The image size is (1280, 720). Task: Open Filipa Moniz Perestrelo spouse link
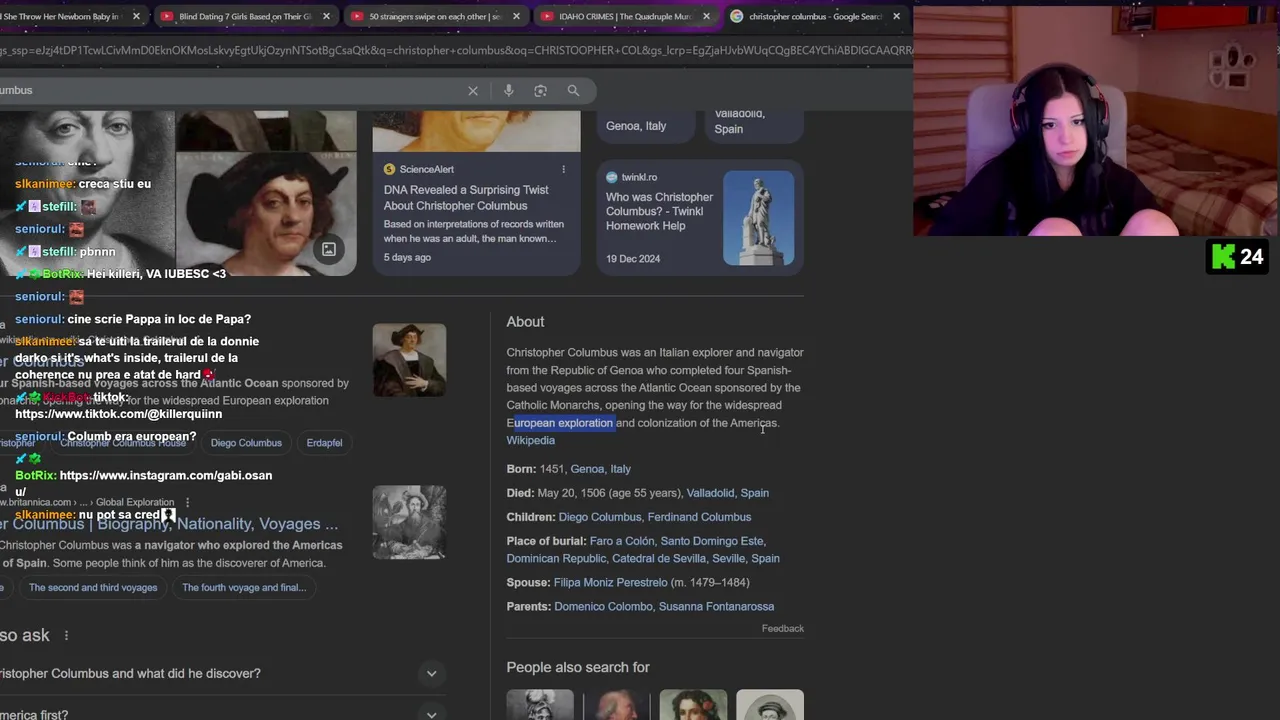610,582
